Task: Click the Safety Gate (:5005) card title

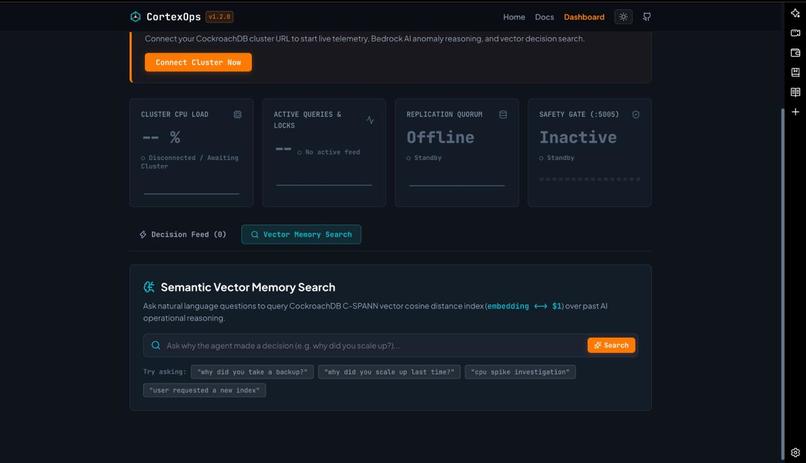Action: click(579, 114)
